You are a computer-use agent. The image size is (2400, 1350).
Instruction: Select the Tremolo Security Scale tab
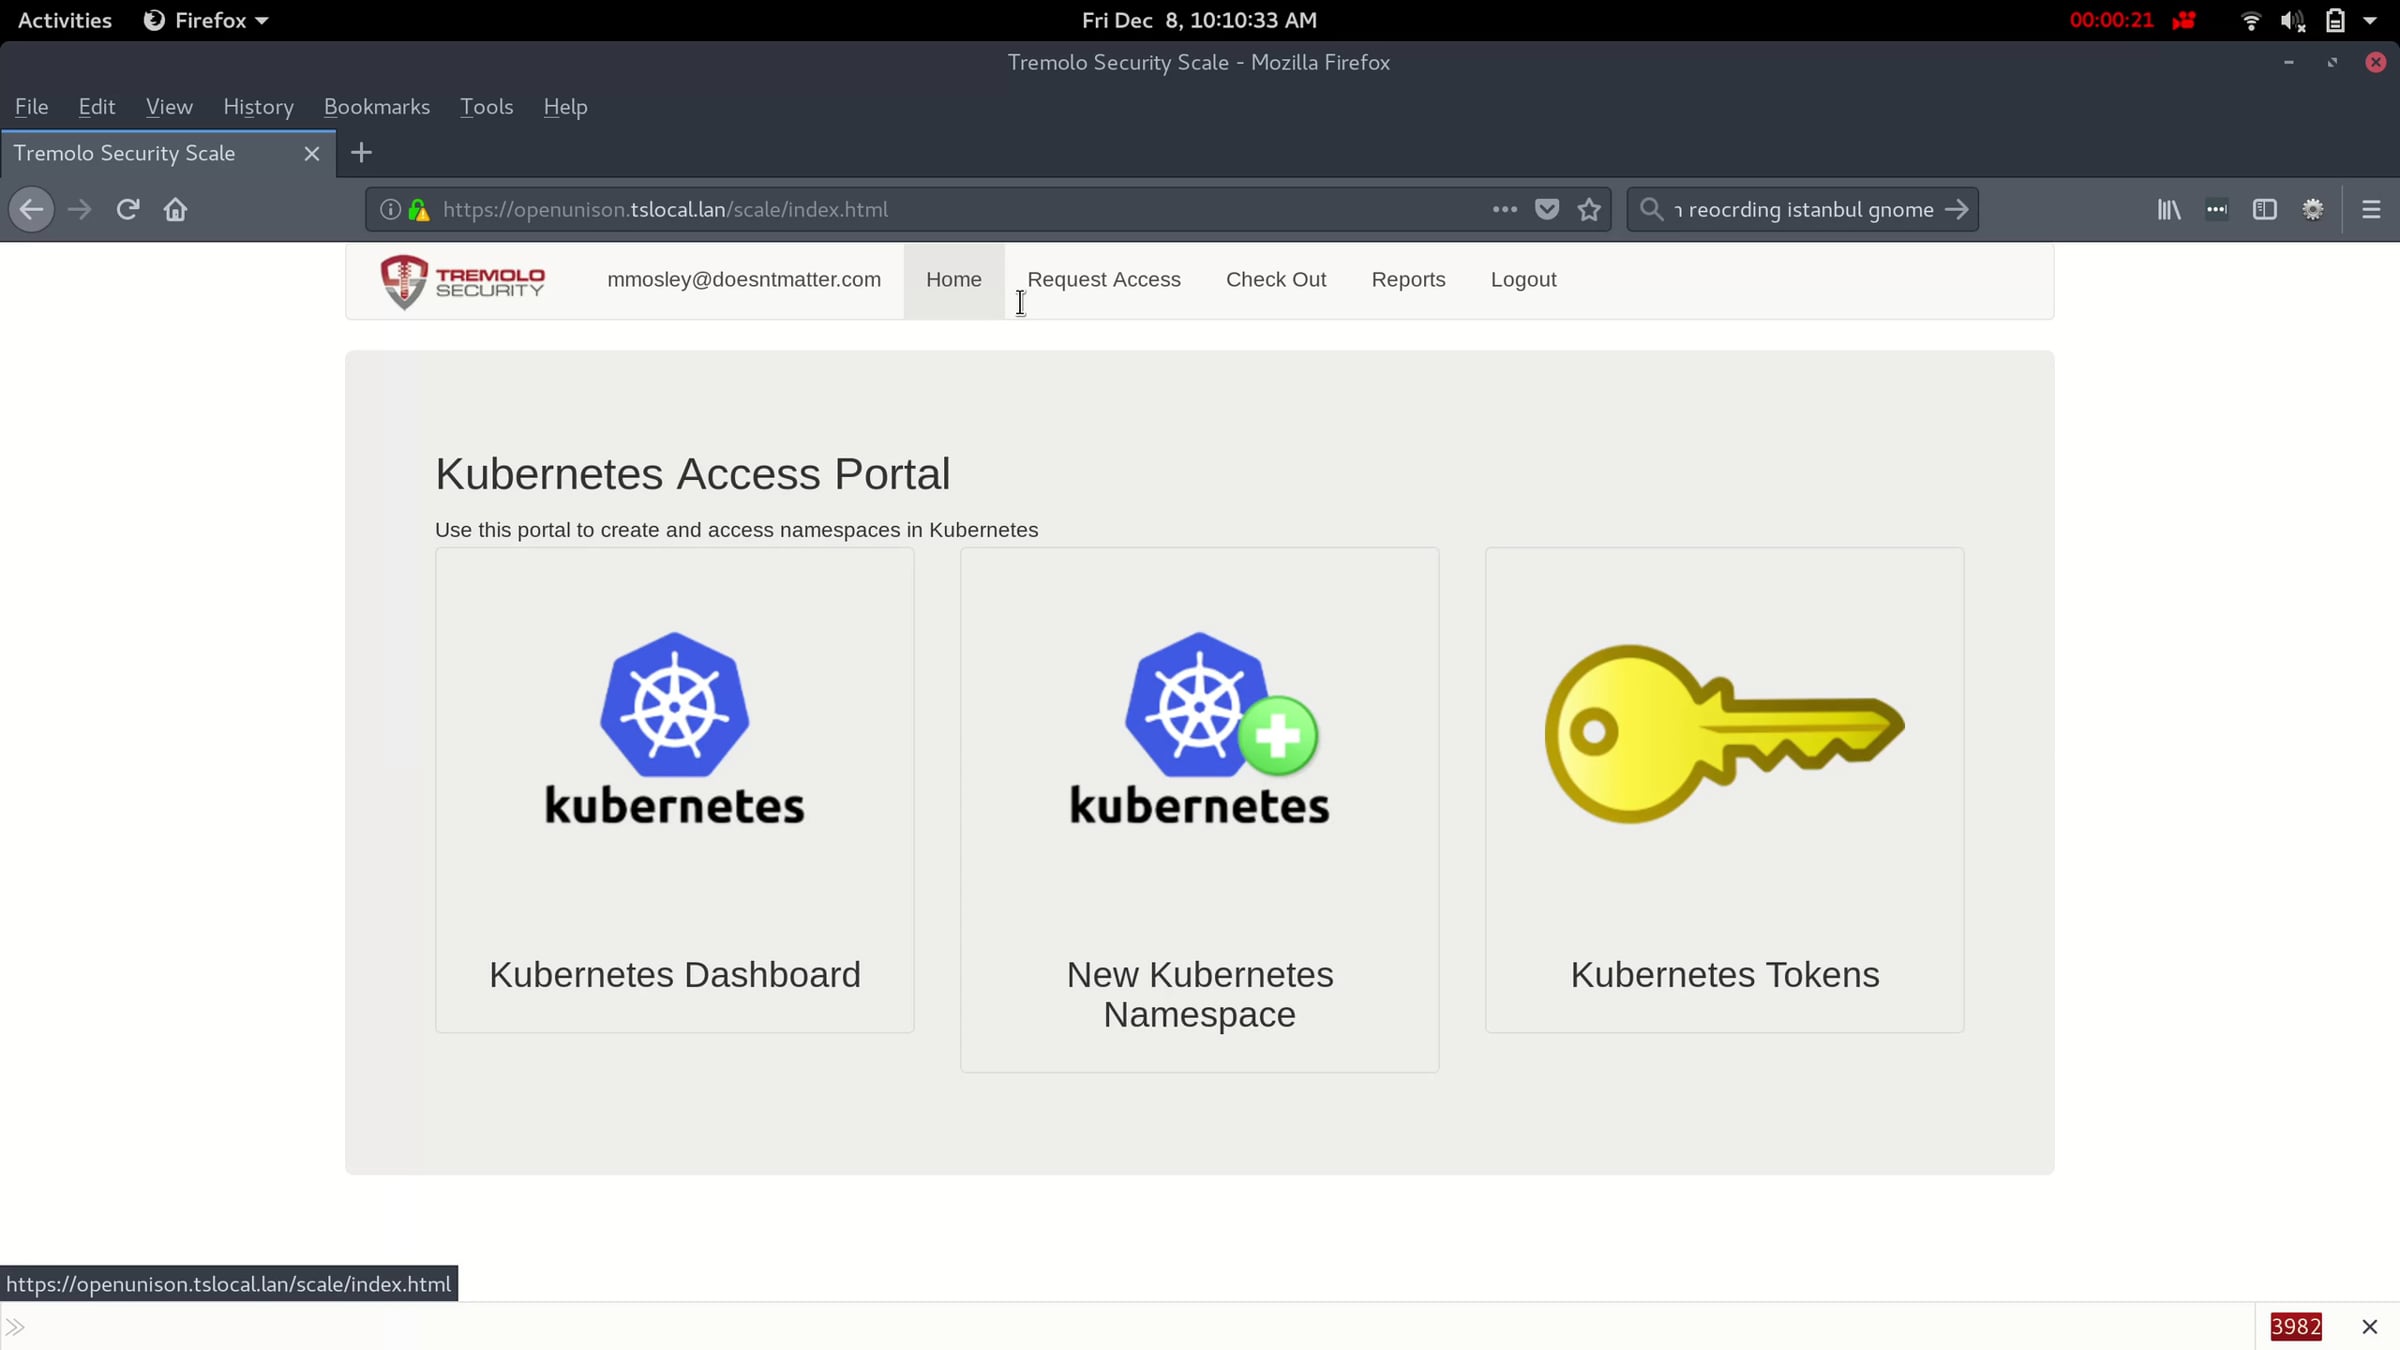168,153
